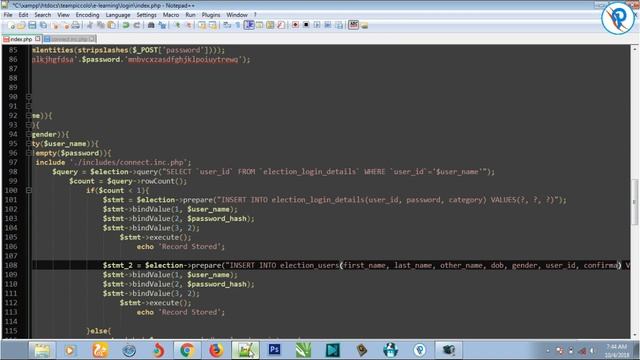The width and height of the screenshot is (640, 360).
Task: Create a new file via toolbar
Action: point(11,25)
